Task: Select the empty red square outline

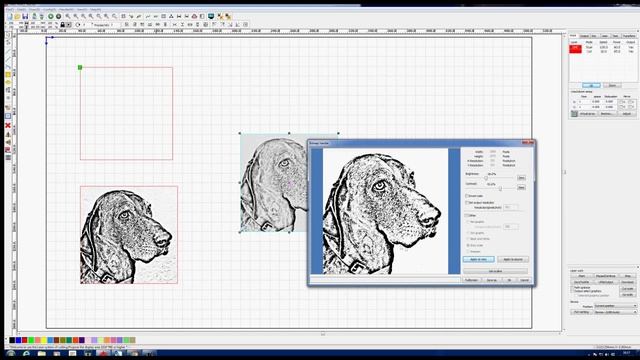Action: (126, 113)
